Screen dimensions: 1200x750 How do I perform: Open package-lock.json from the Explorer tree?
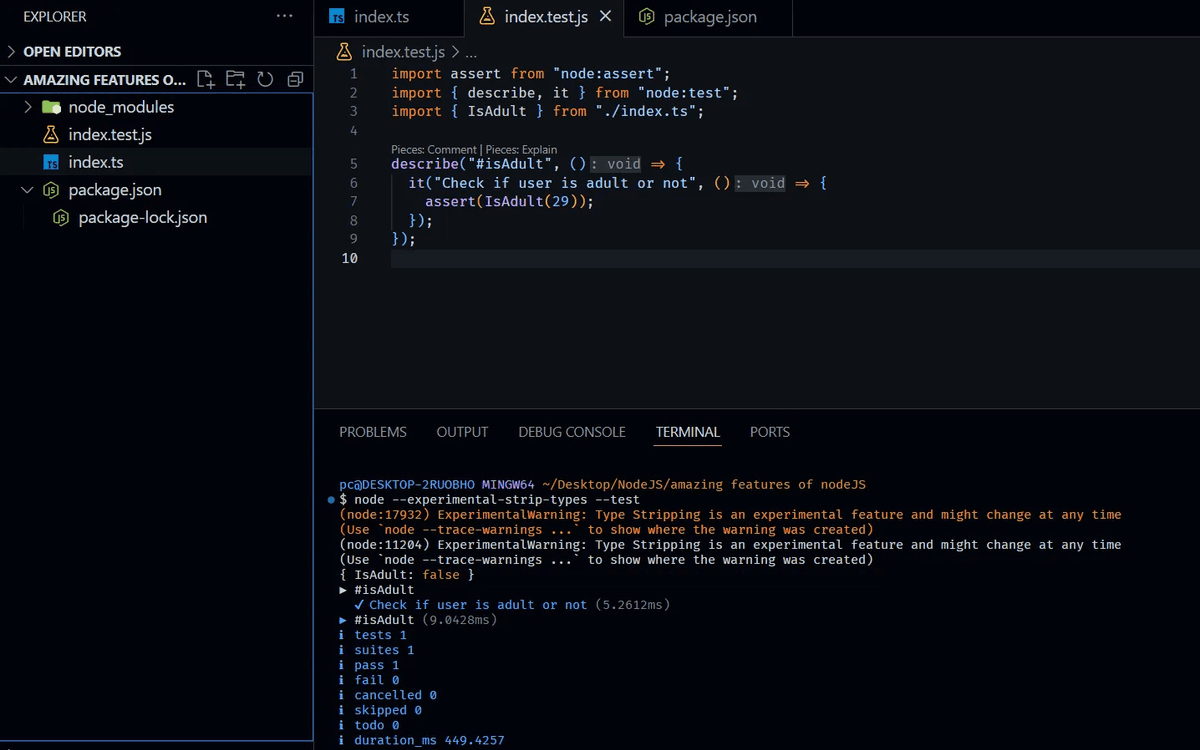pyautogui.click(x=143, y=217)
